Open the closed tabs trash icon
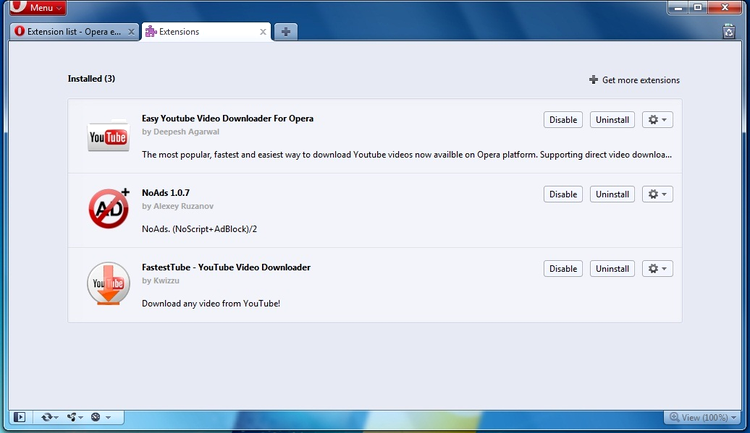 point(728,32)
